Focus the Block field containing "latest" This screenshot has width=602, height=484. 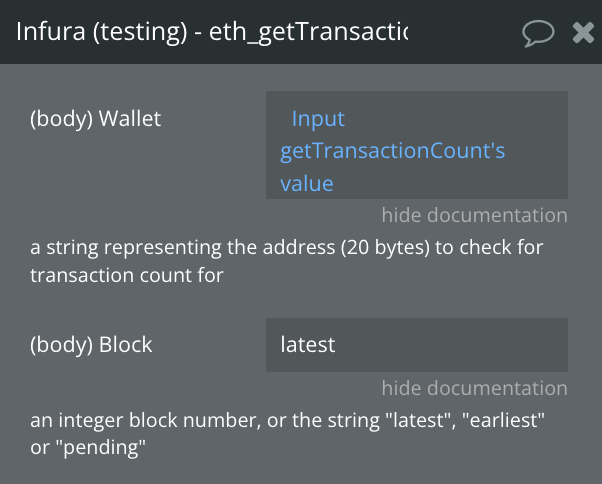tap(416, 345)
